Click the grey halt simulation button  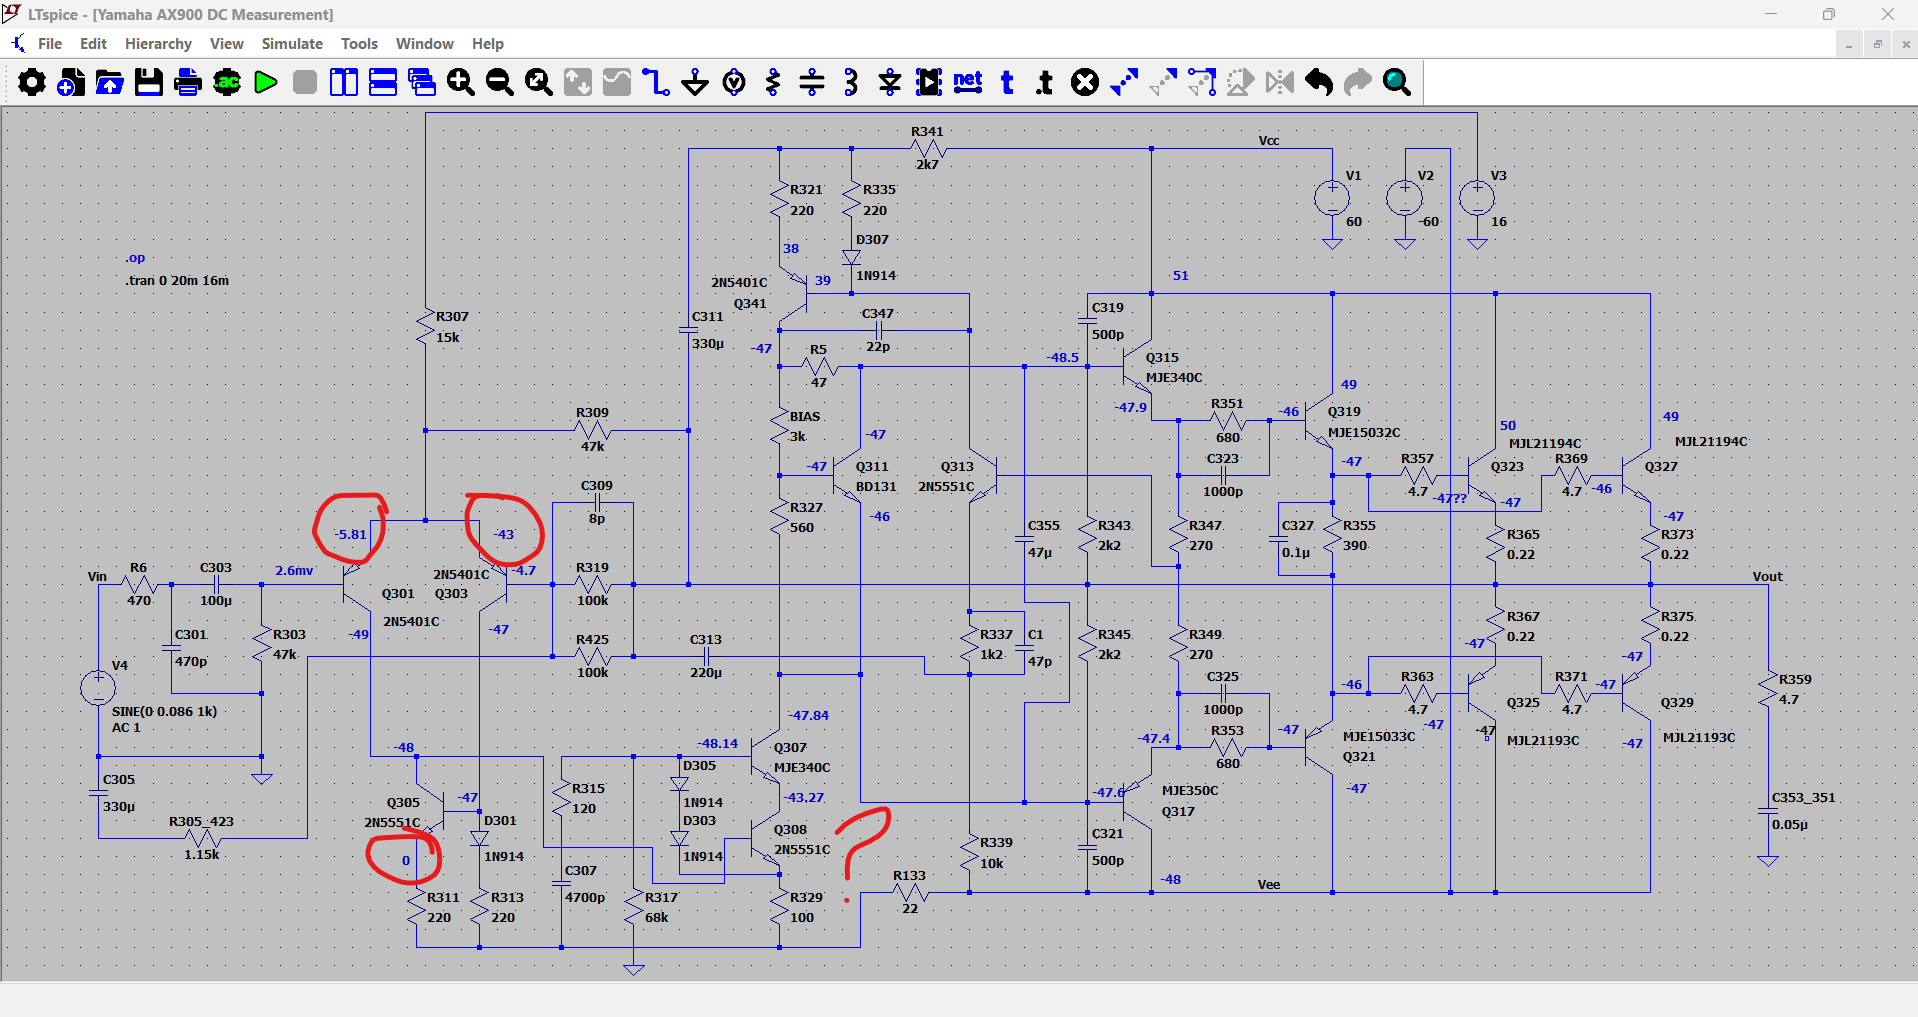pos(305,82)
